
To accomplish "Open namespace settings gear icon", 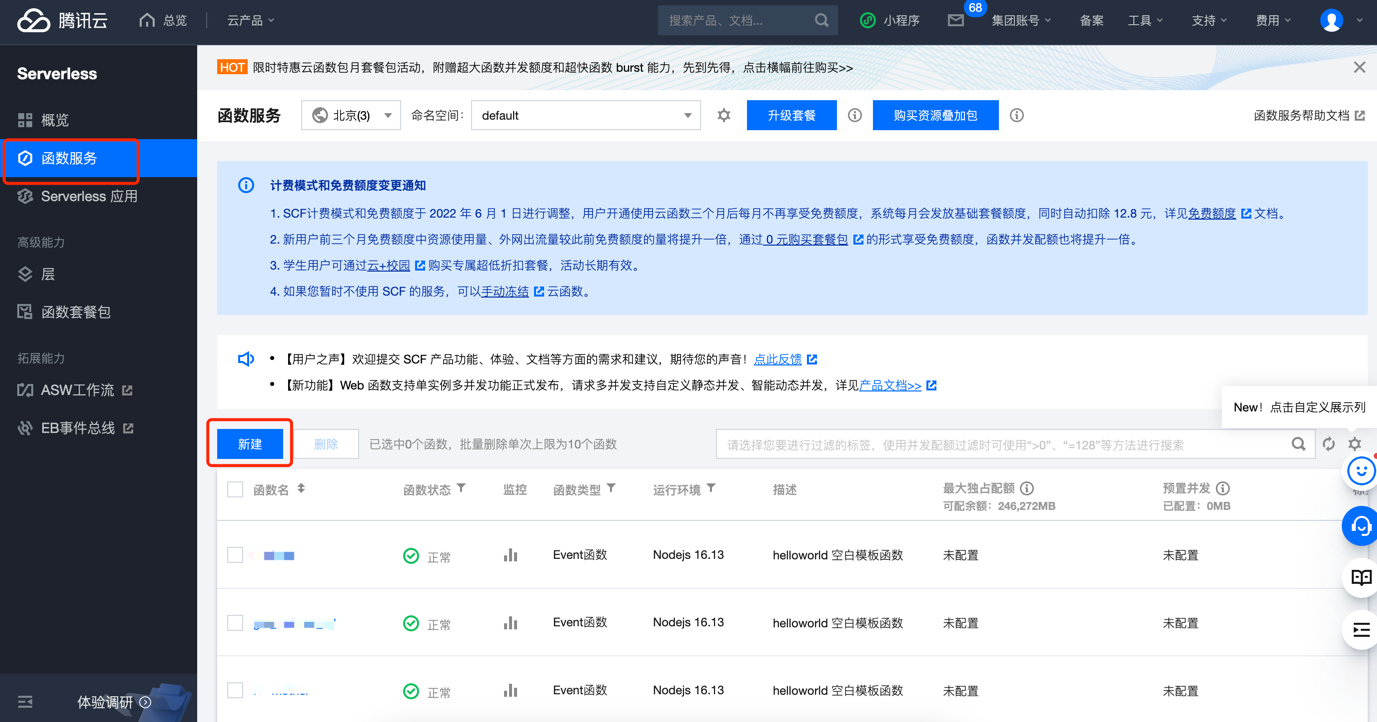I will click(x=724, y=116).
